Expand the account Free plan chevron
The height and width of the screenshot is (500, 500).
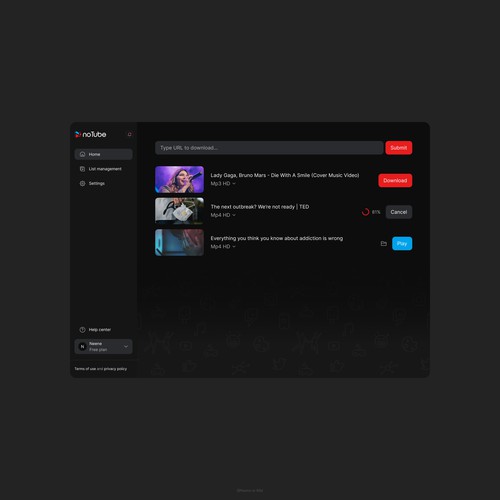click(126, 347)
